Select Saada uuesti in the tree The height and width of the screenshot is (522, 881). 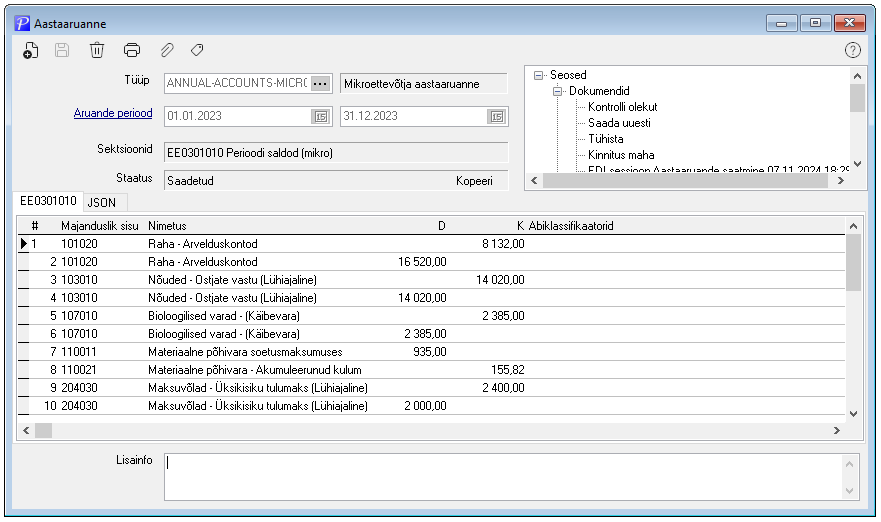[619, 122]
